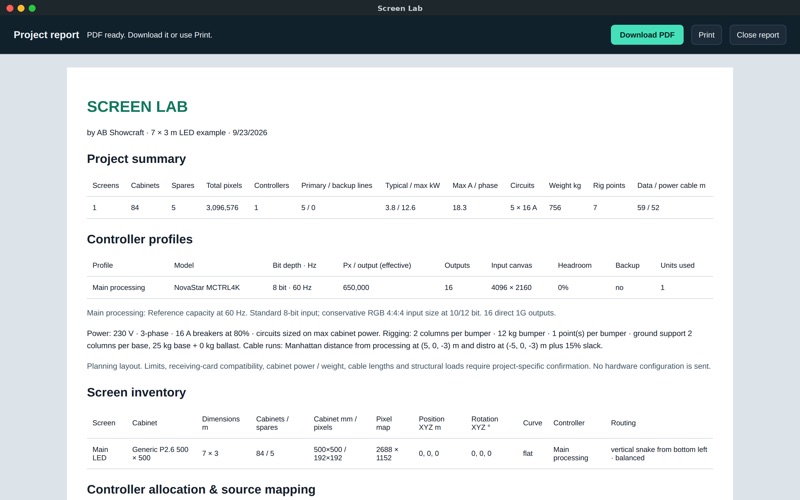This screenshot has width=800, height=500.
Task: Click the Position XYZ m column header
Action: point(431,423)
